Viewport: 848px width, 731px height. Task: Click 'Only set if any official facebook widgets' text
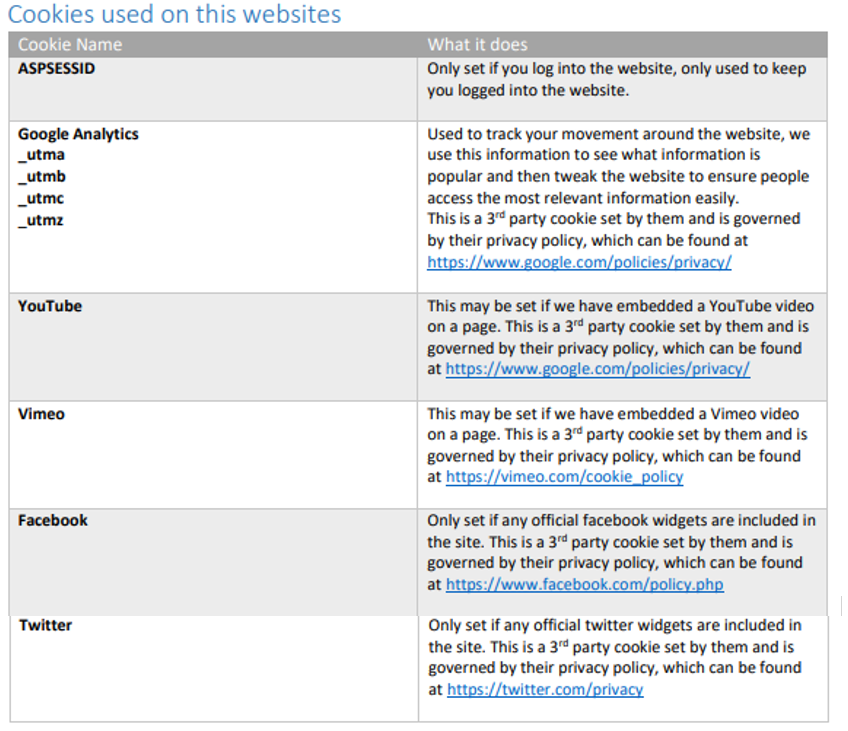click(x=621, y=520)
